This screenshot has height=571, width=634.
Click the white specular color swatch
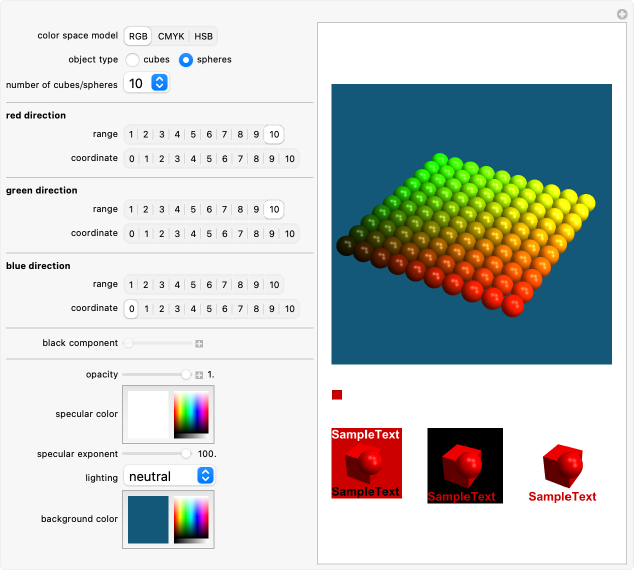(148, 415)
